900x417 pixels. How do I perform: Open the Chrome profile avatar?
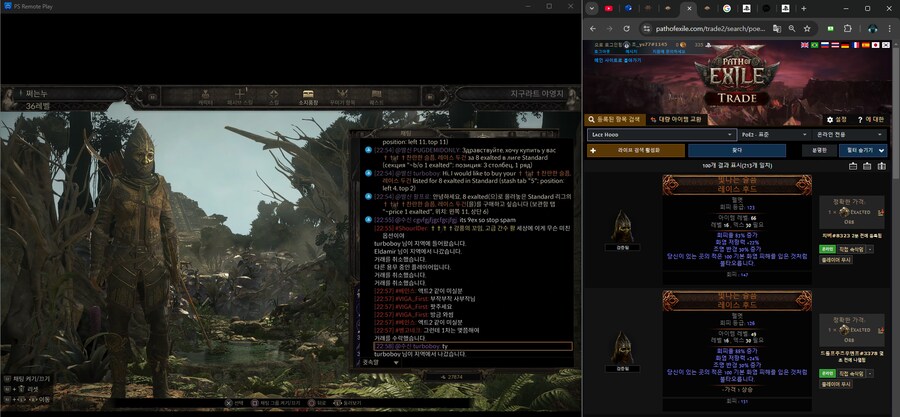pyautogui.click(x=872, y=28)
